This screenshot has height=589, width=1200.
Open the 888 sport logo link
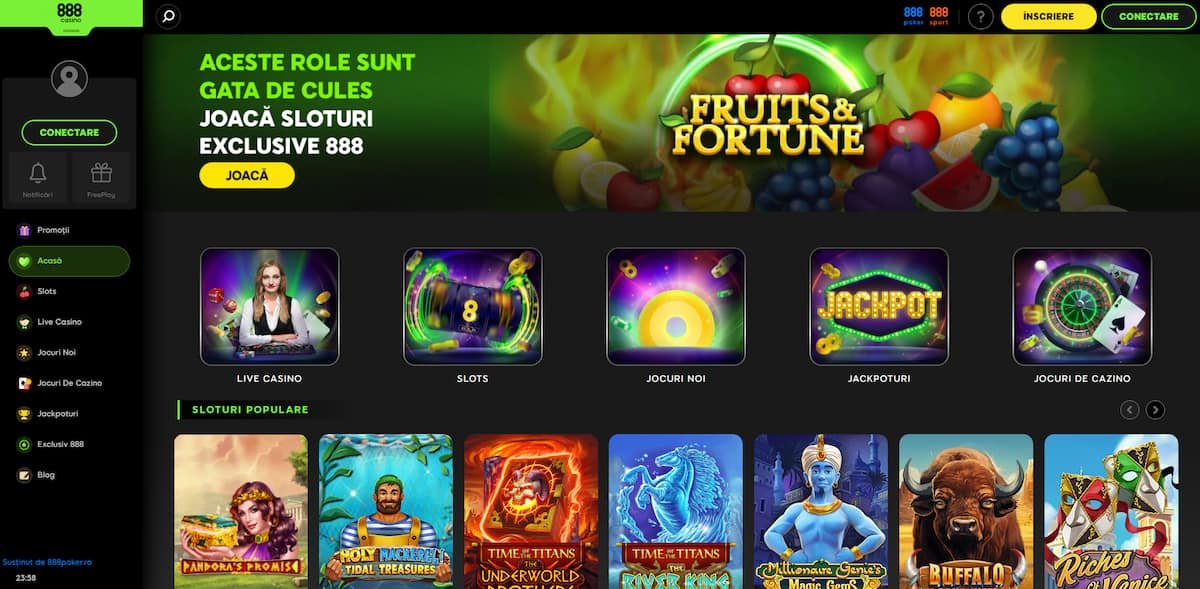(x=938, y=16)
